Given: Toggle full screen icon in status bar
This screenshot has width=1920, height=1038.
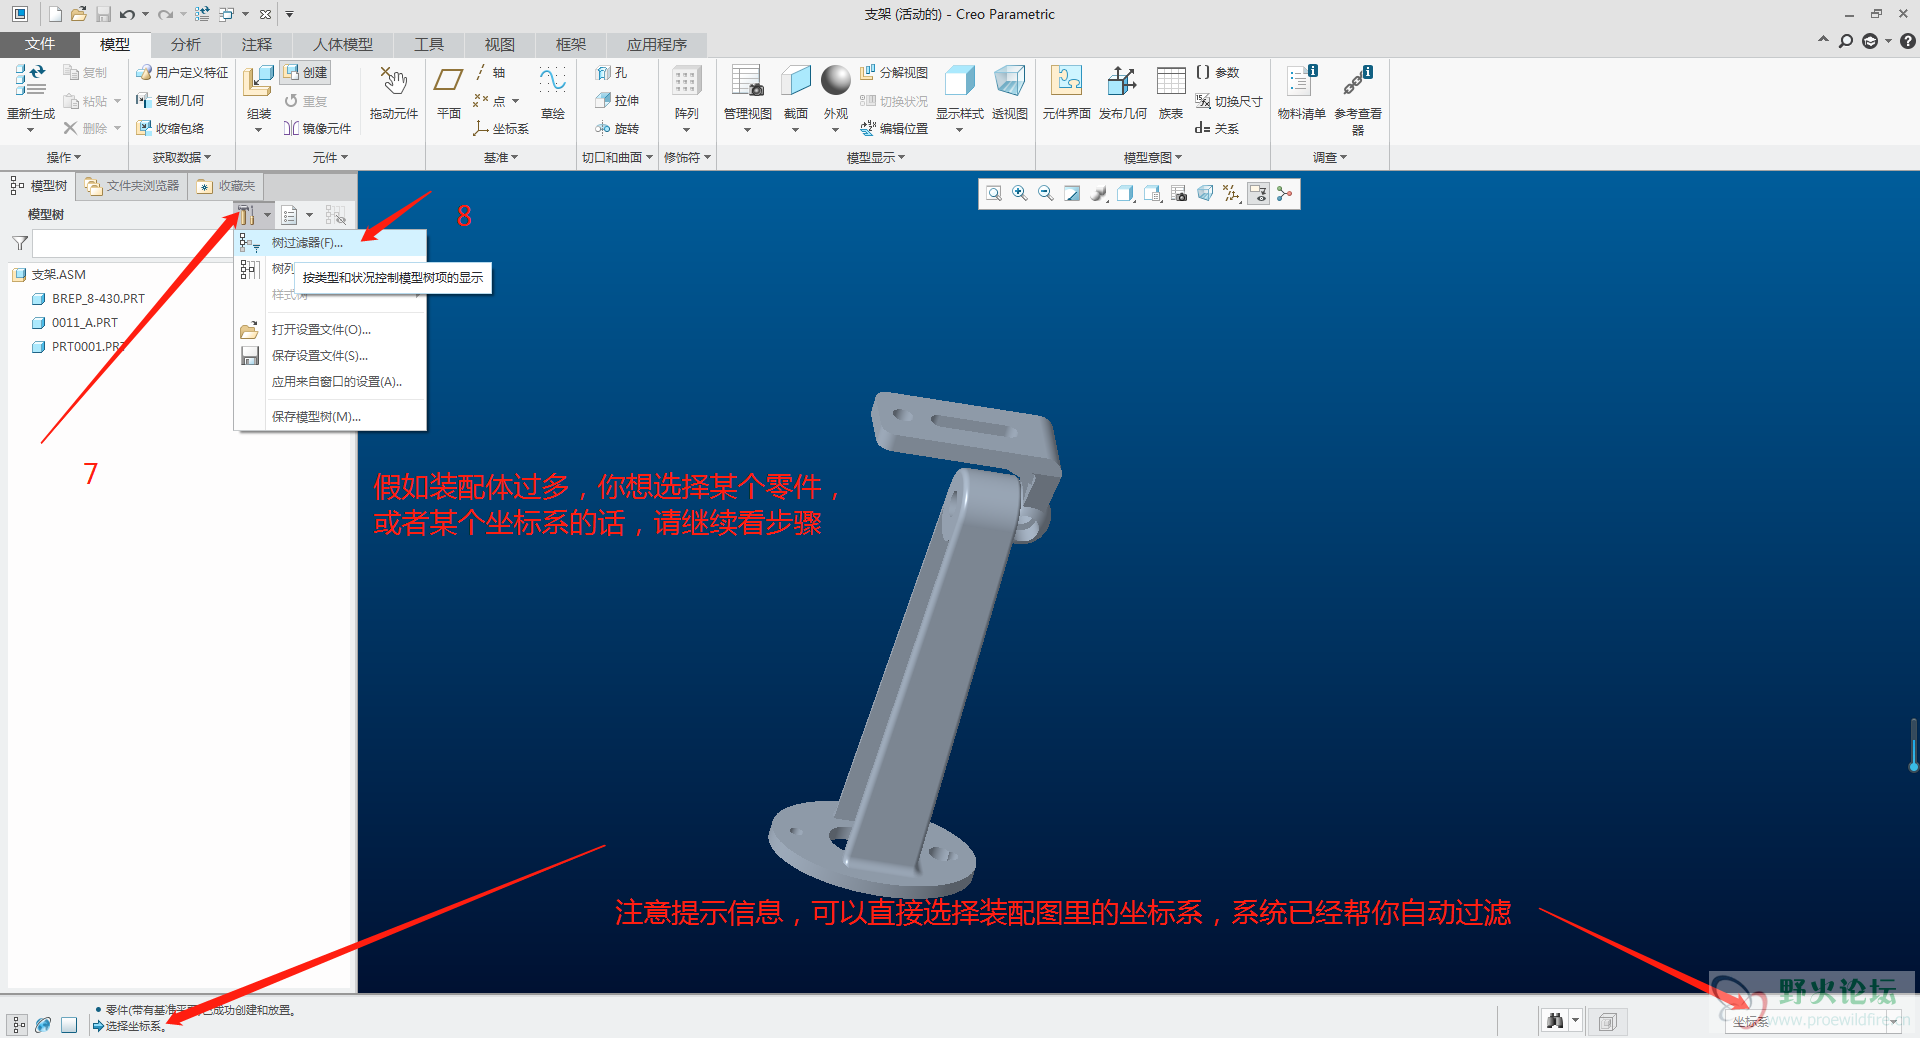Looking at the screenshot, I should (69, 1024).
